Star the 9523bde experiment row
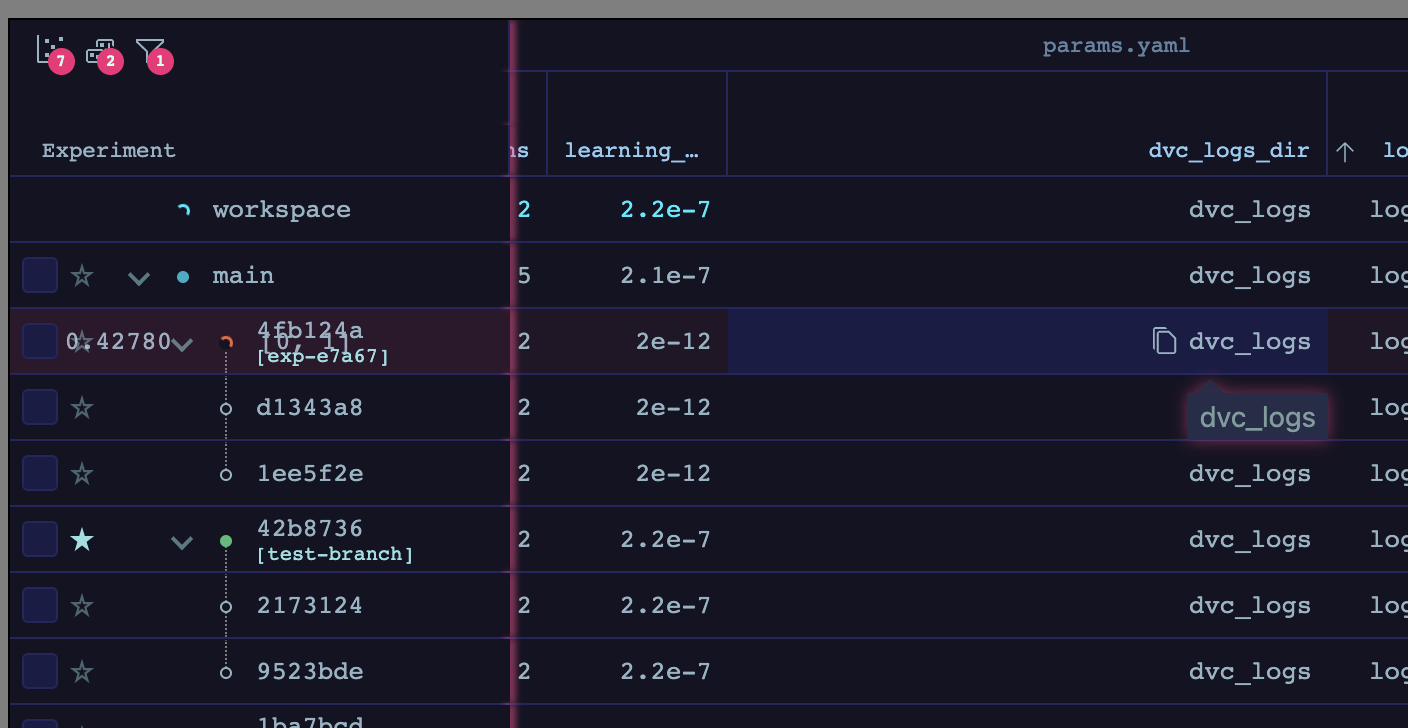Viewport: 1408px width, 728px height. [82, 671]
